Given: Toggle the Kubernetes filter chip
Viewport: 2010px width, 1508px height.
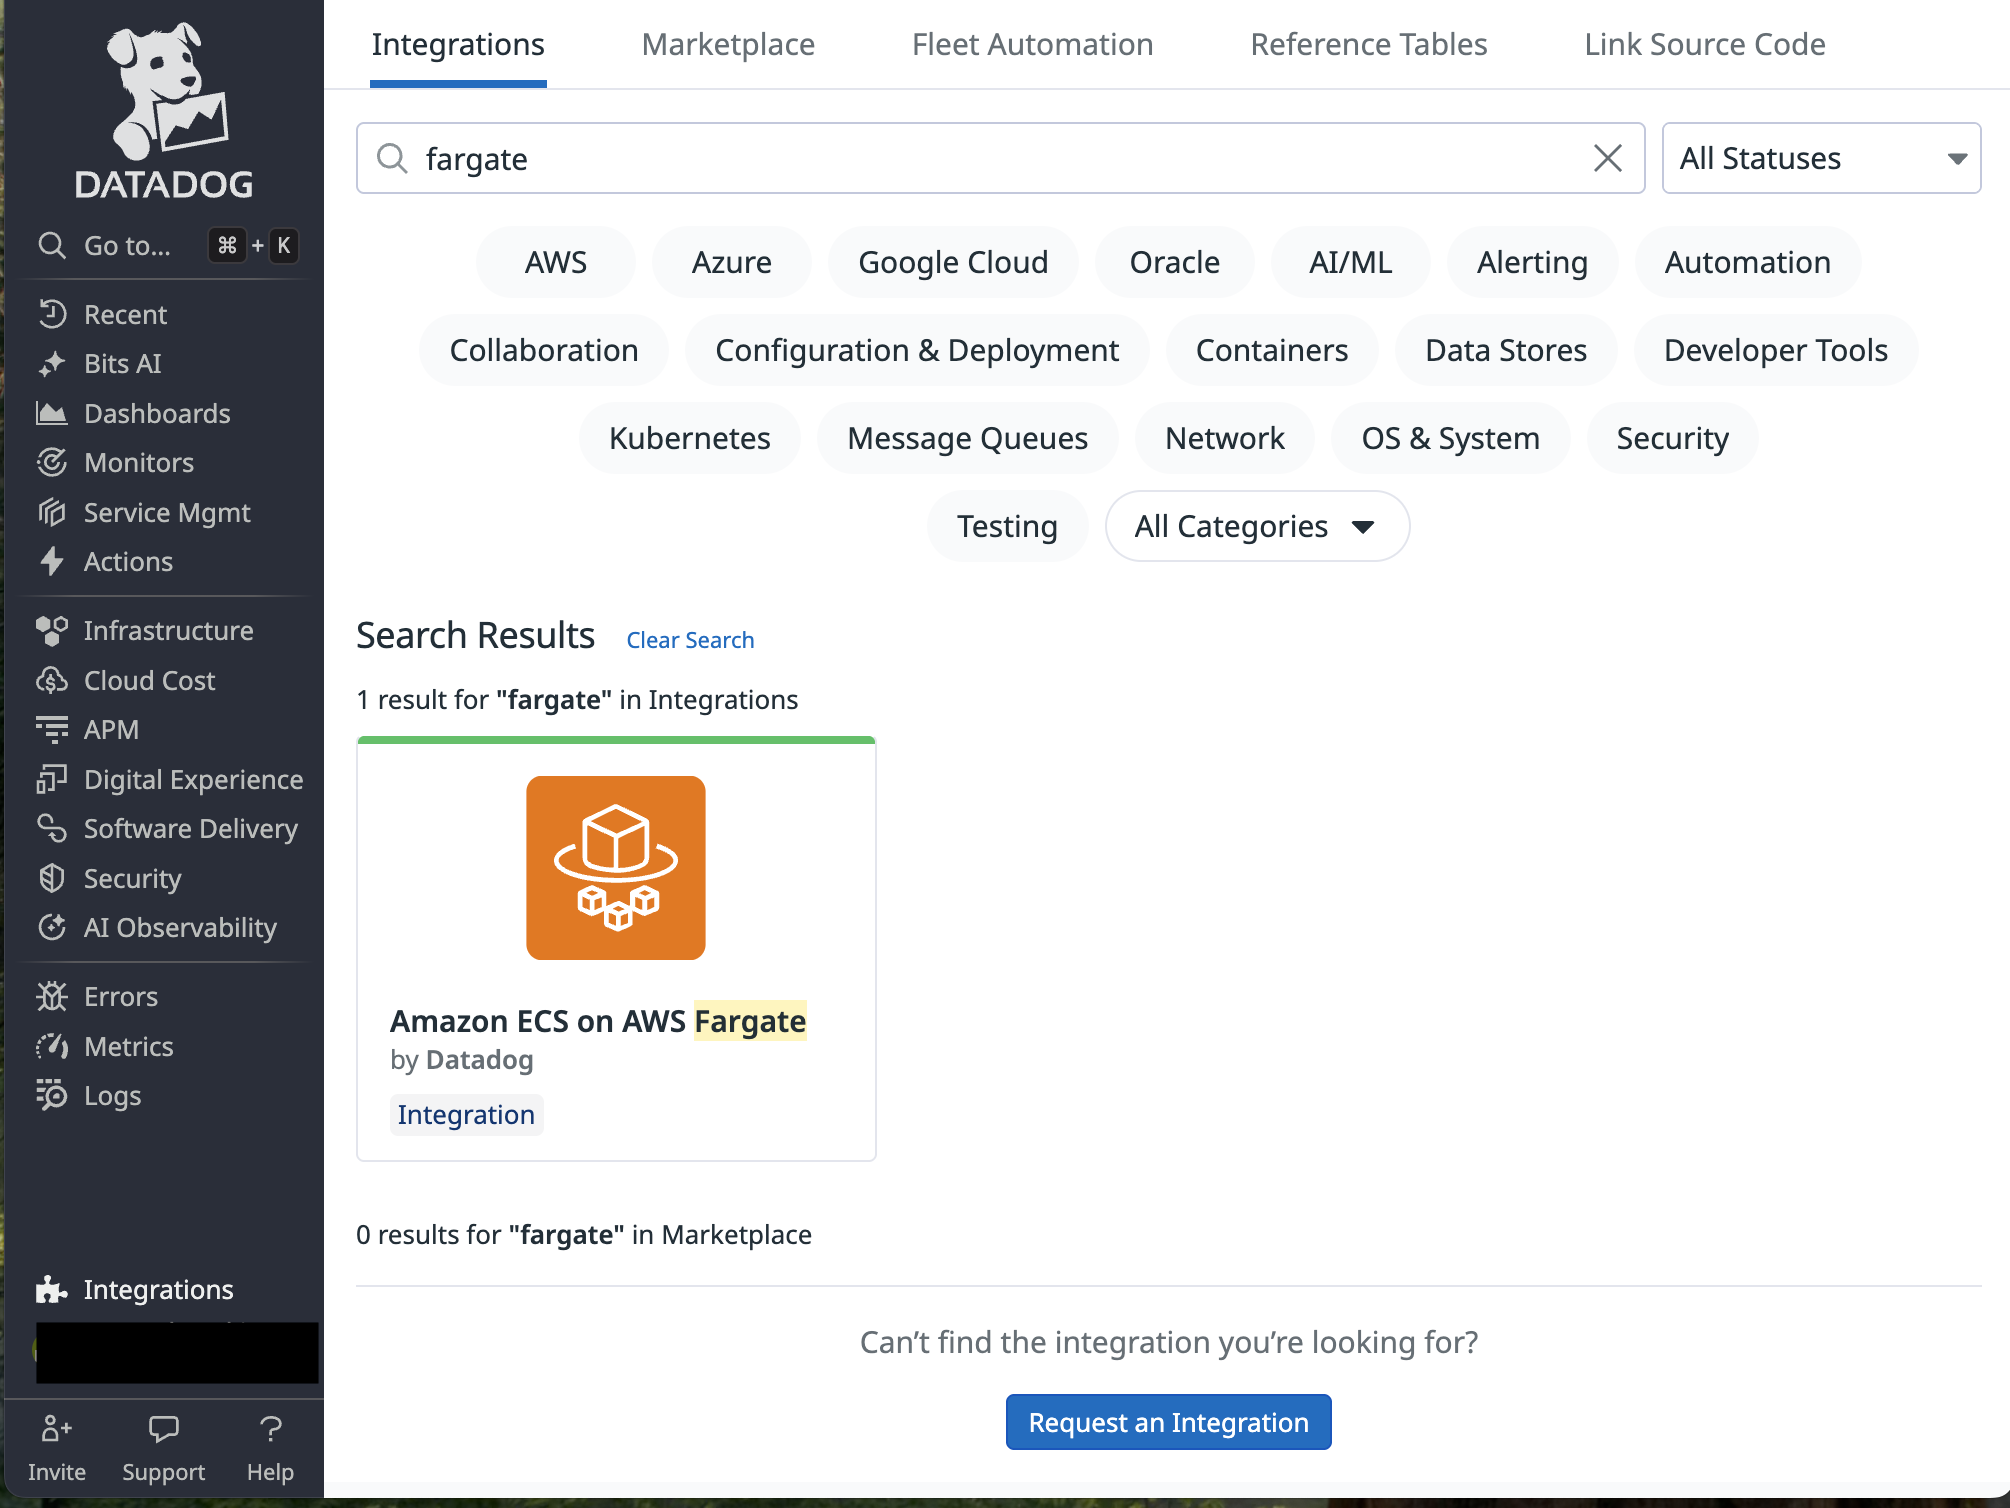Looking at the screenshot, I should [689, 438].
